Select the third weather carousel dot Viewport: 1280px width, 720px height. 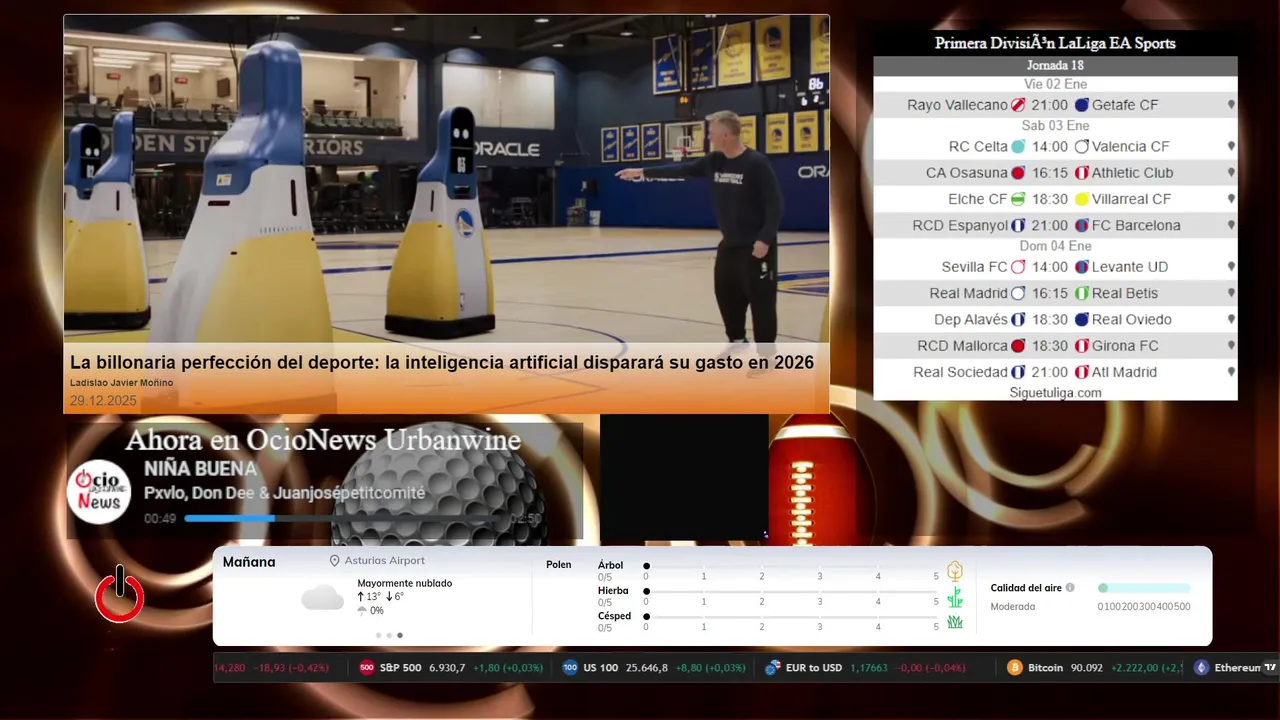pyautogui.click(x=400, y=635)
